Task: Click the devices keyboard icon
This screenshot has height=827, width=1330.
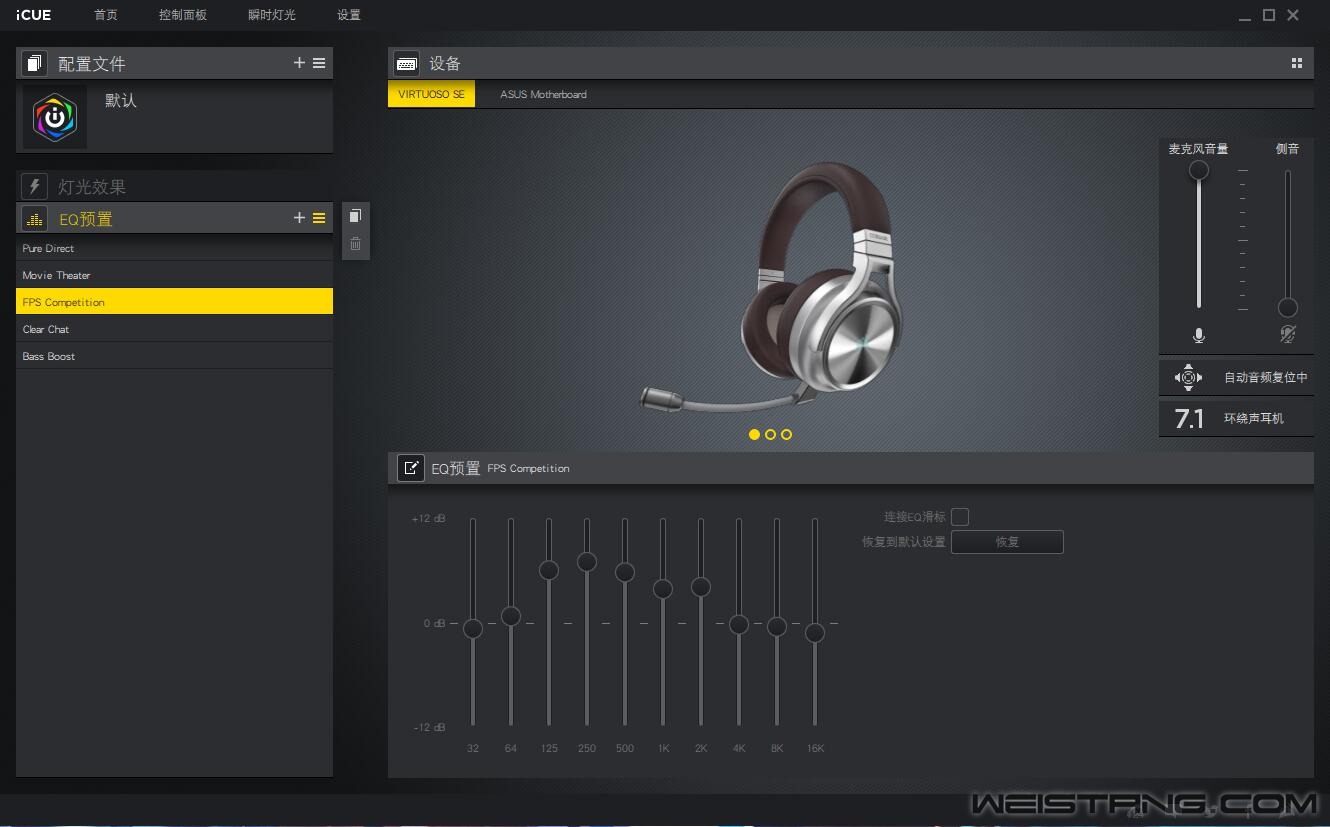Action: (407, 63)
